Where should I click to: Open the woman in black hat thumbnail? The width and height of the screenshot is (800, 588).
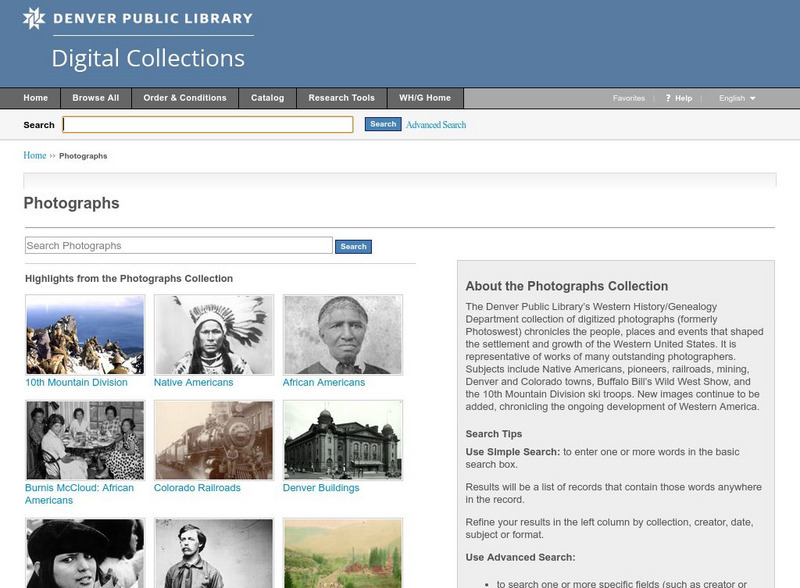point(85,553)
